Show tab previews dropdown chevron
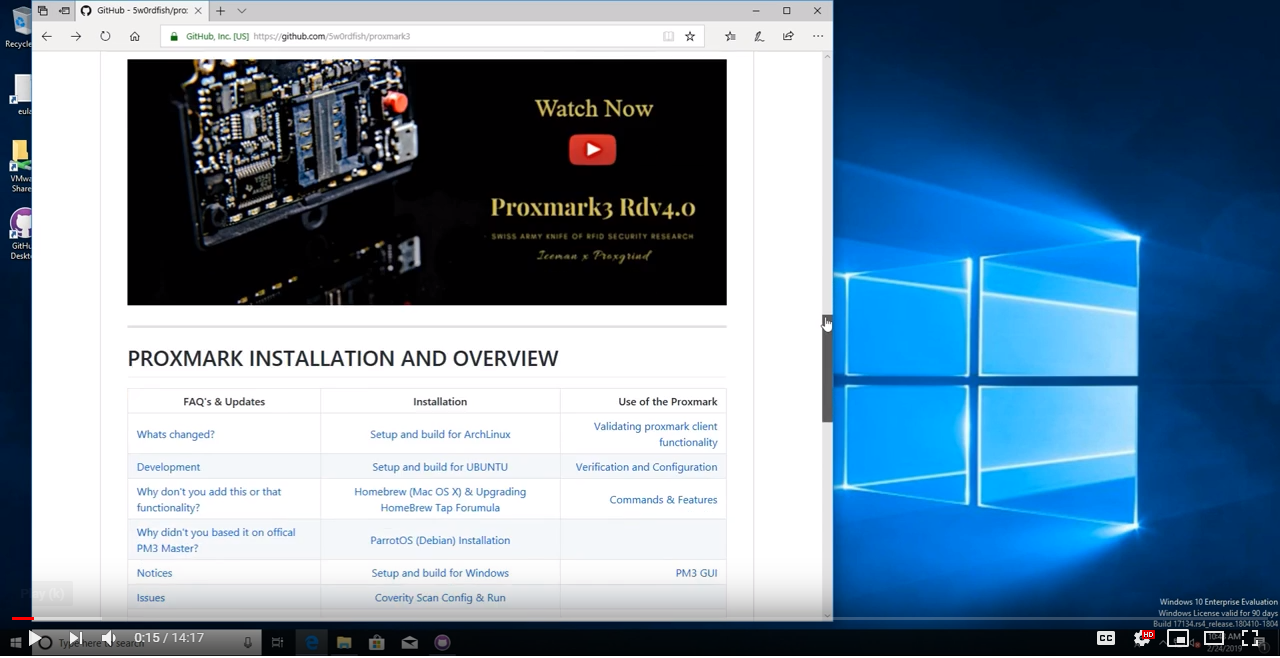The height and width of the screenshot is (658, 1280). 241,11
